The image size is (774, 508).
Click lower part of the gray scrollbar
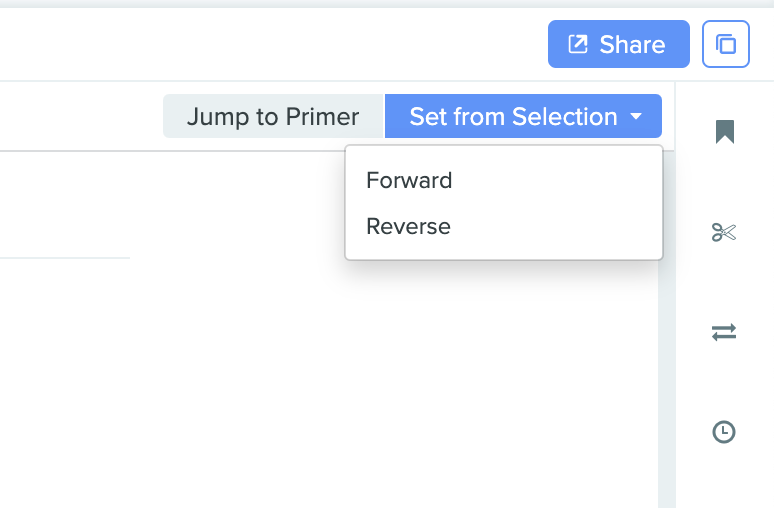tap(667, 460)
